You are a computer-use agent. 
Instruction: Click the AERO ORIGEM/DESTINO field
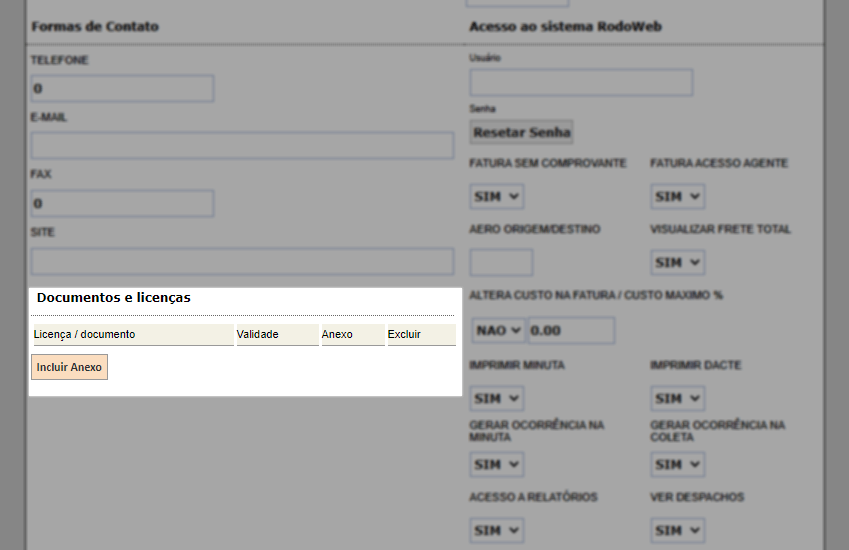(x=501, y=263)
